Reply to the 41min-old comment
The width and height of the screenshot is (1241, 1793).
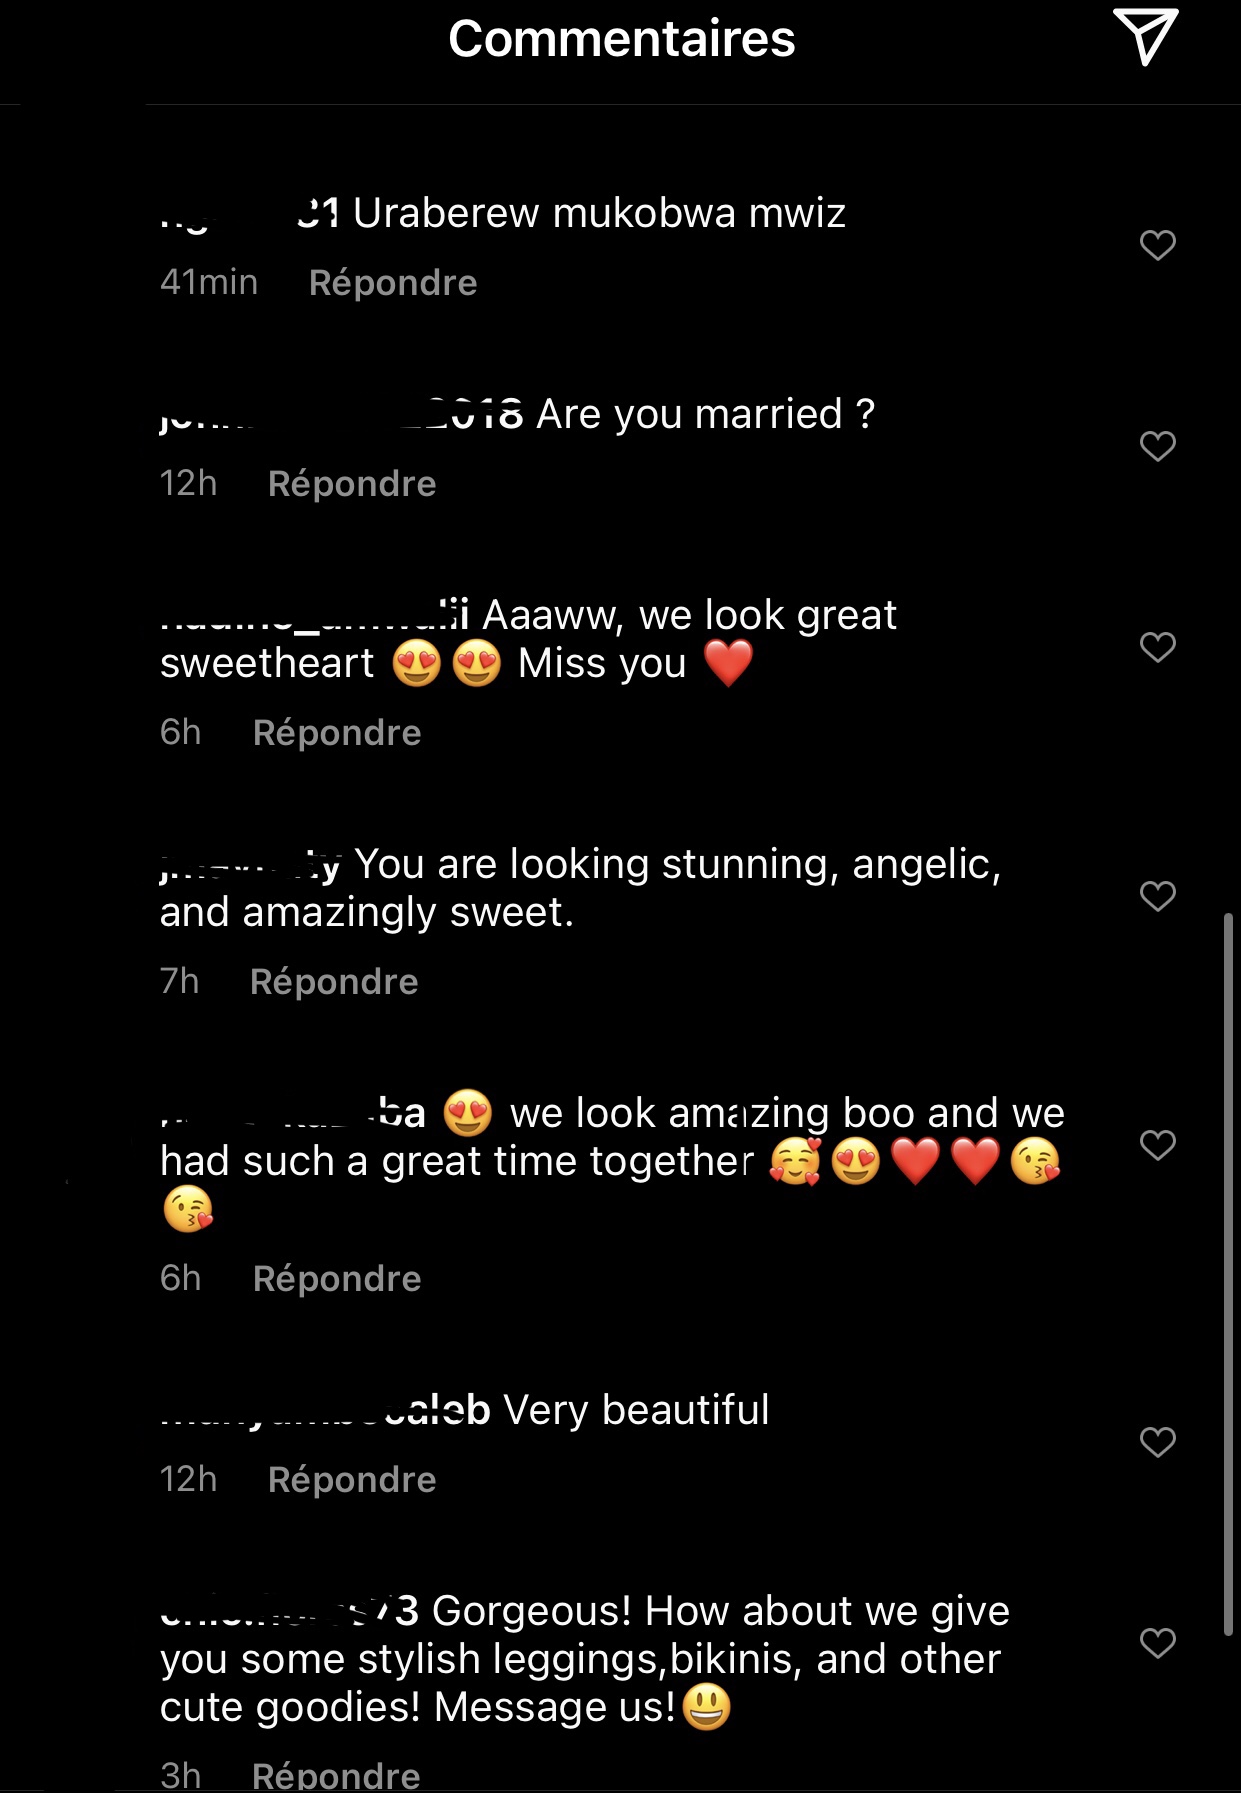tap(392, 283)
